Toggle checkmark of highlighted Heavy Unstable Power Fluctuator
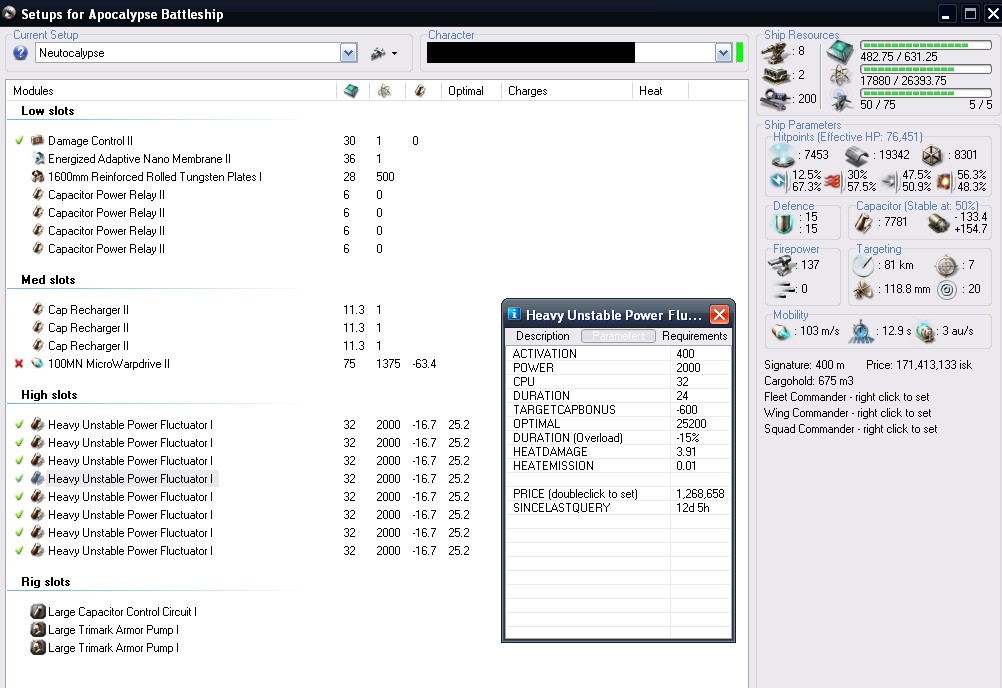Screen dimensions: 1002x688 pyautogui.click(x=19, y=478)
